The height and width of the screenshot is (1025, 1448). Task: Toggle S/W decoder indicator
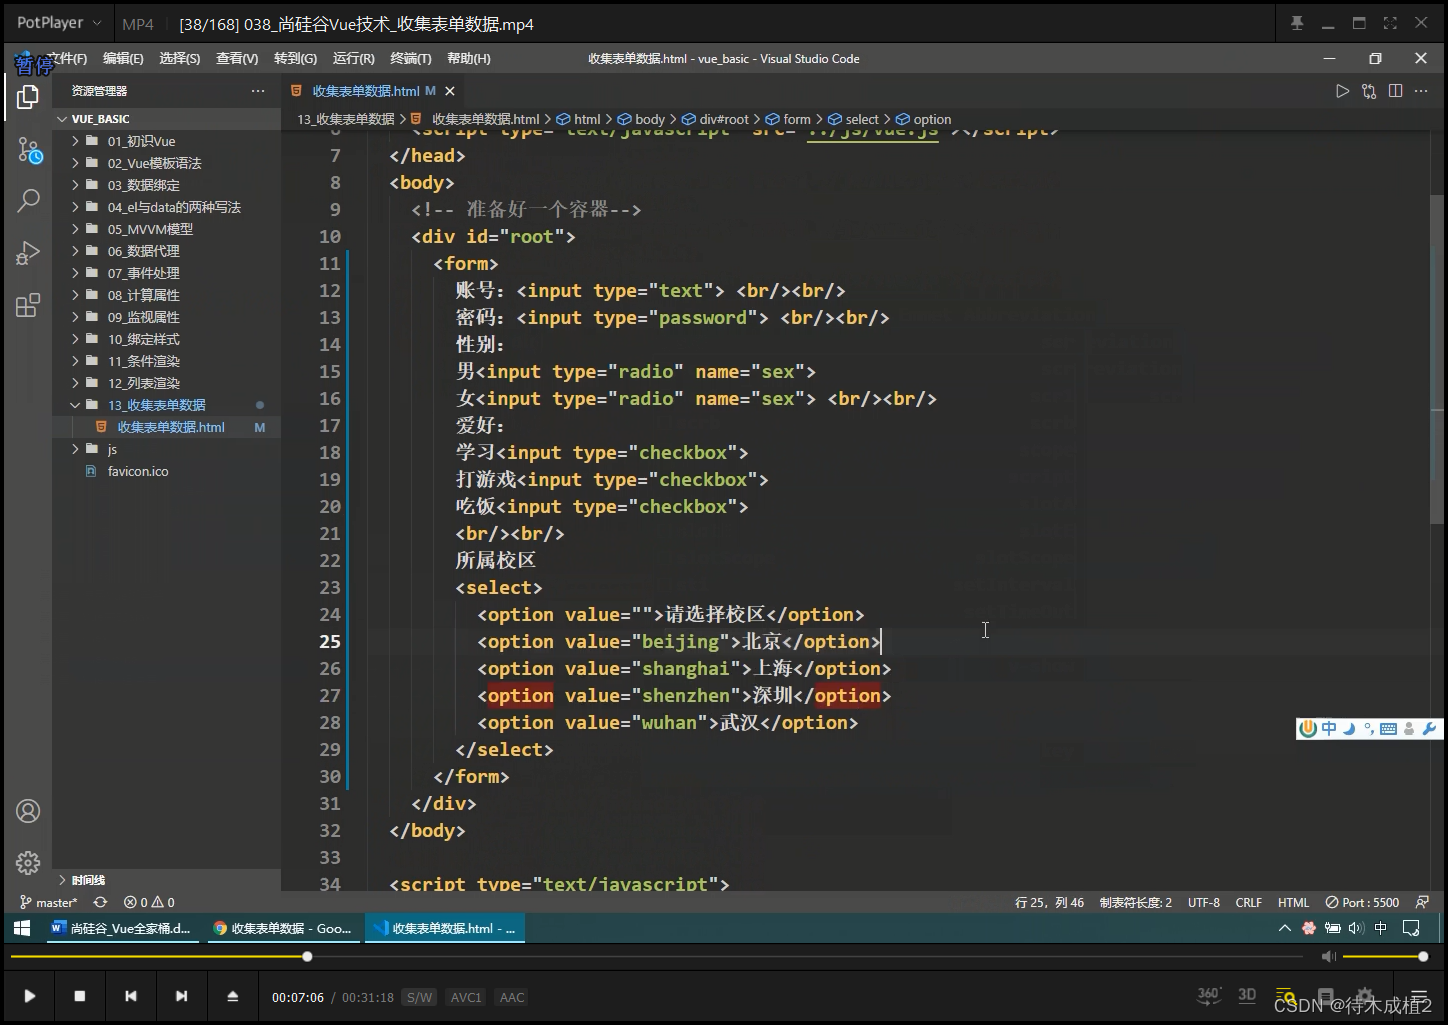pos(419,997)
